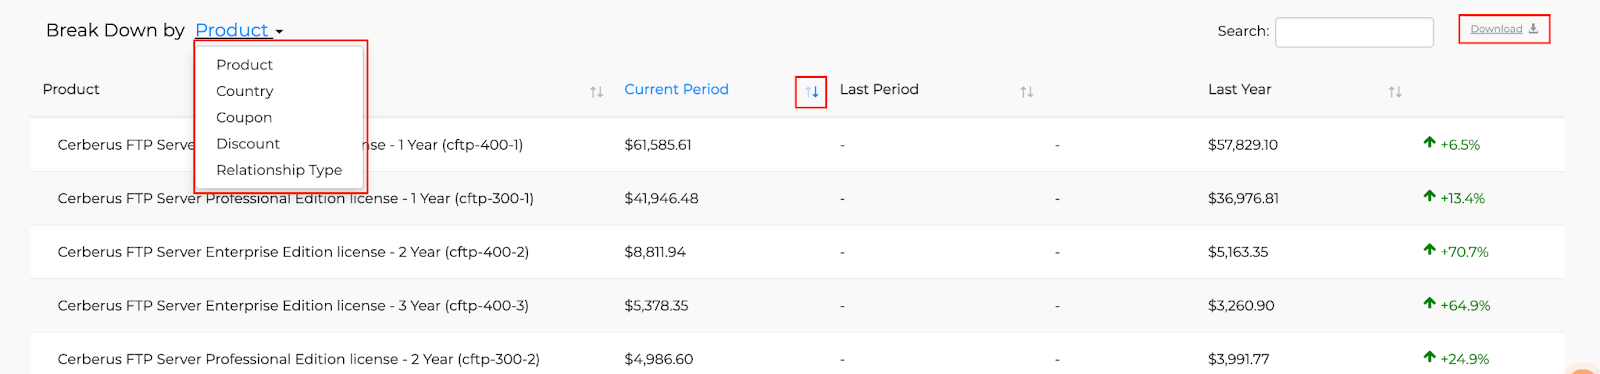Click the +70.7% green up arrow
The image size is (1600, 374).
tap(1429, 250)
